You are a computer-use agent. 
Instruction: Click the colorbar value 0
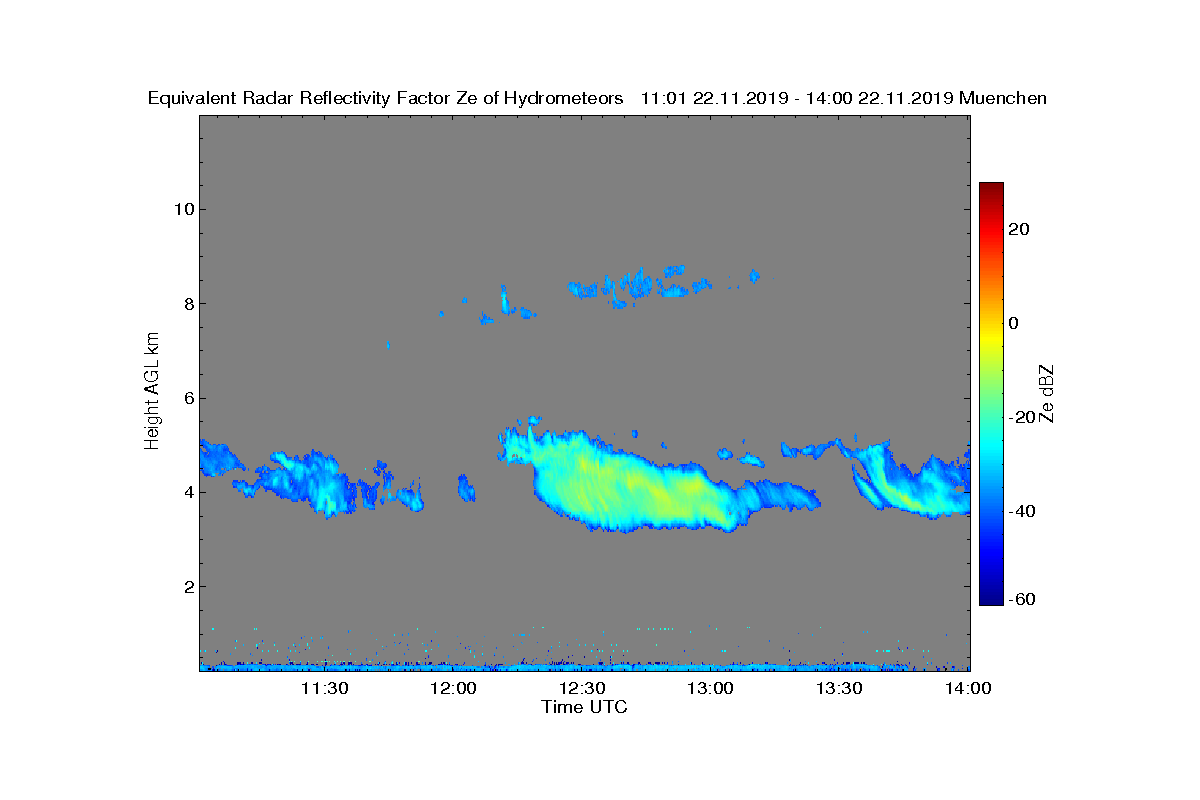click(x=1014, y=323)
